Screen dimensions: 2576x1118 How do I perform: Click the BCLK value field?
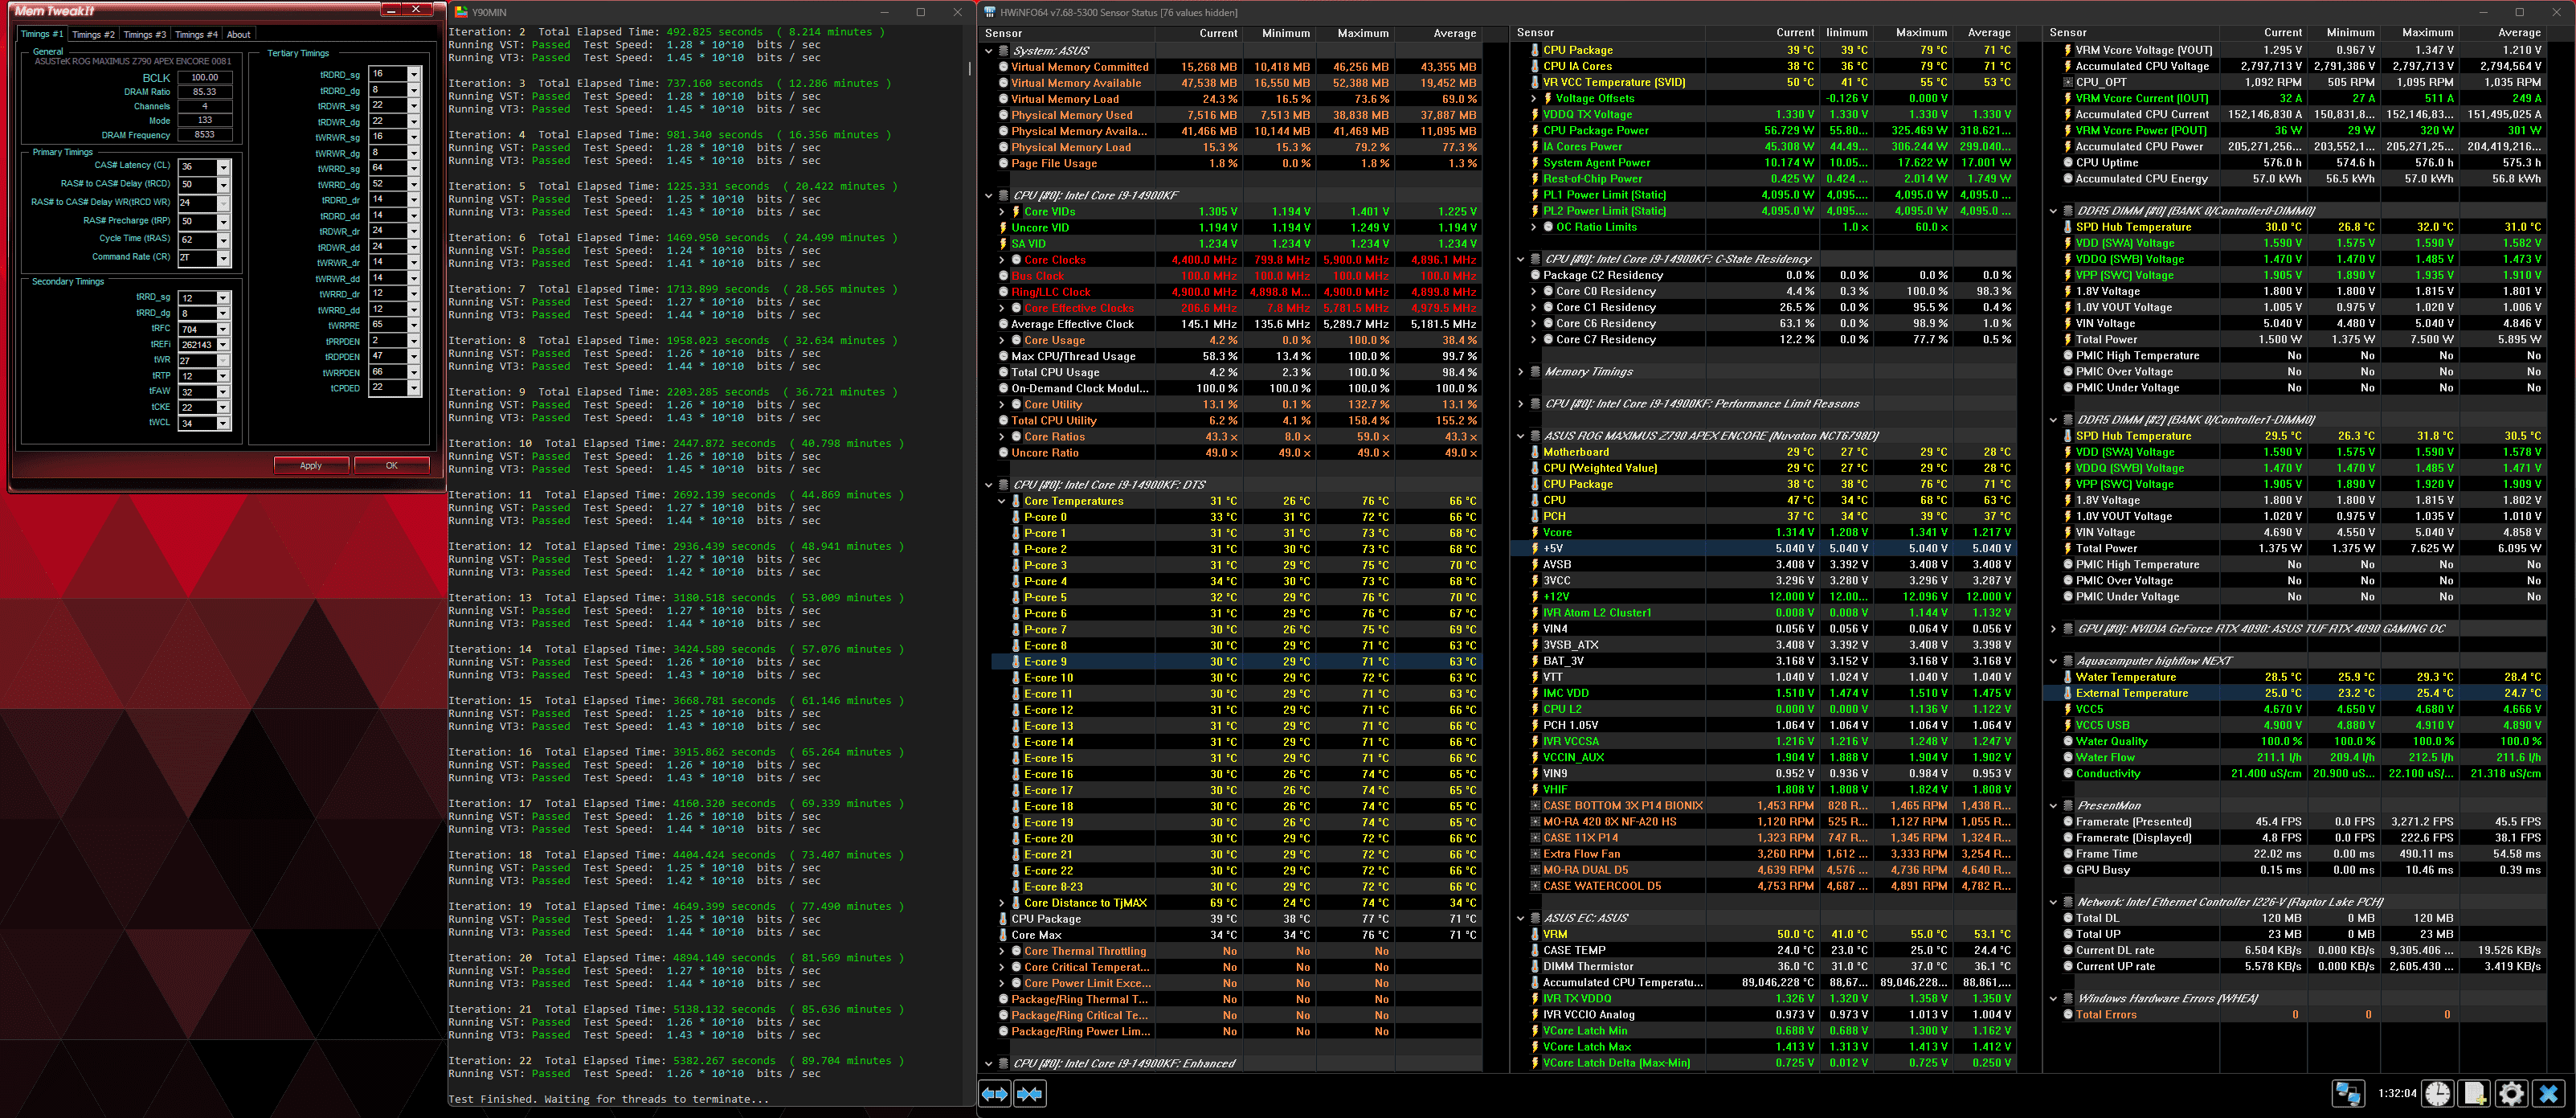[x=205, y=77]
